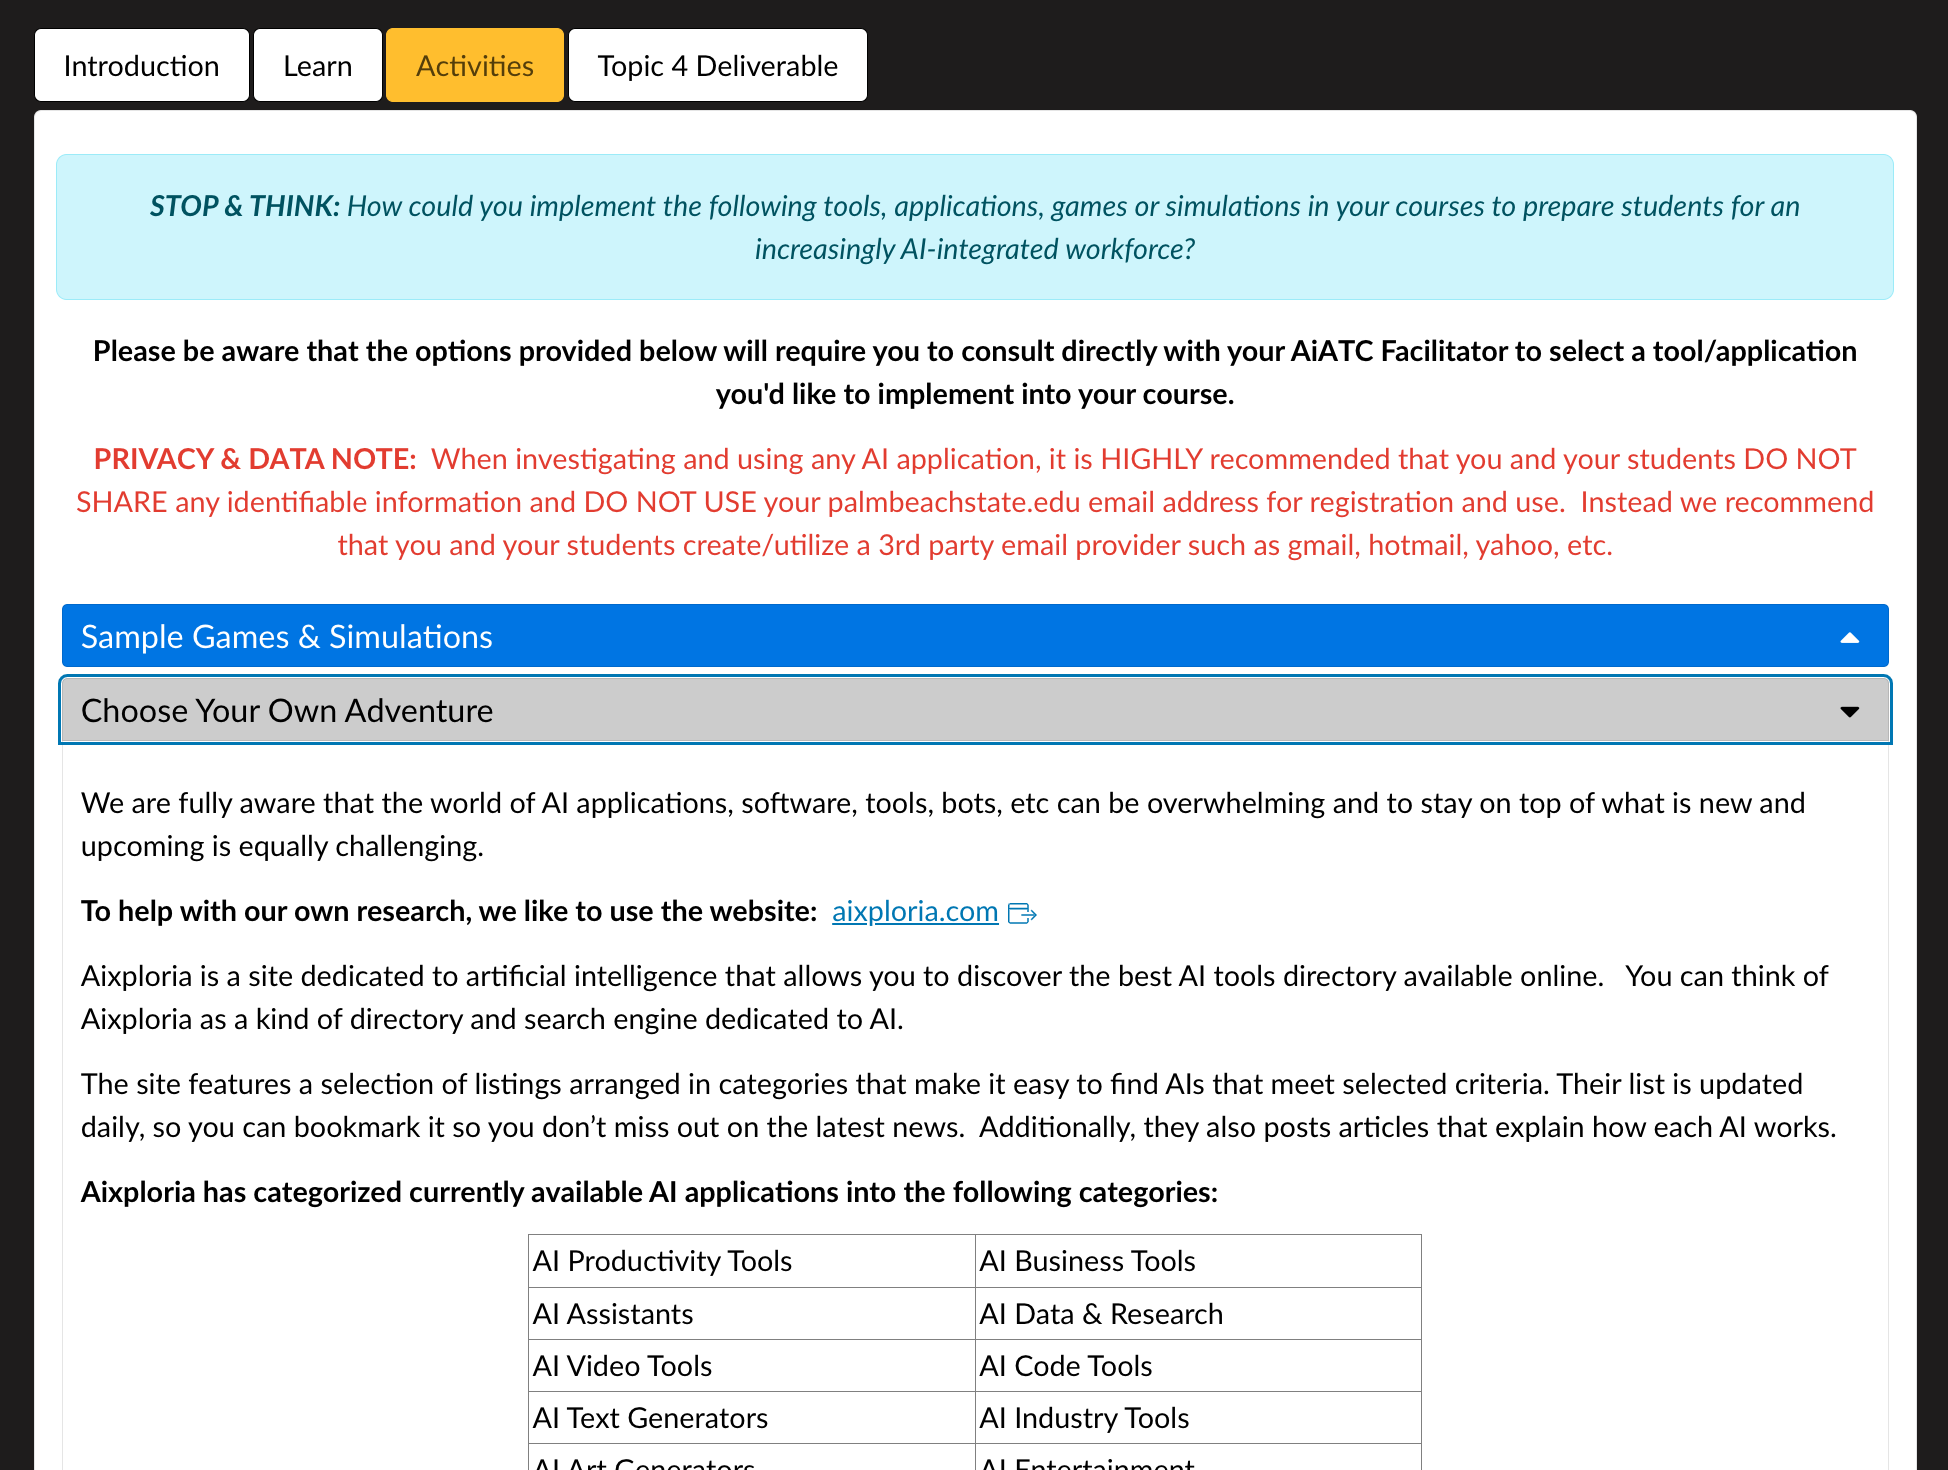1948x1470 pixels.
Task: Click the AI Data & Research cell
Action: 1101,1314
